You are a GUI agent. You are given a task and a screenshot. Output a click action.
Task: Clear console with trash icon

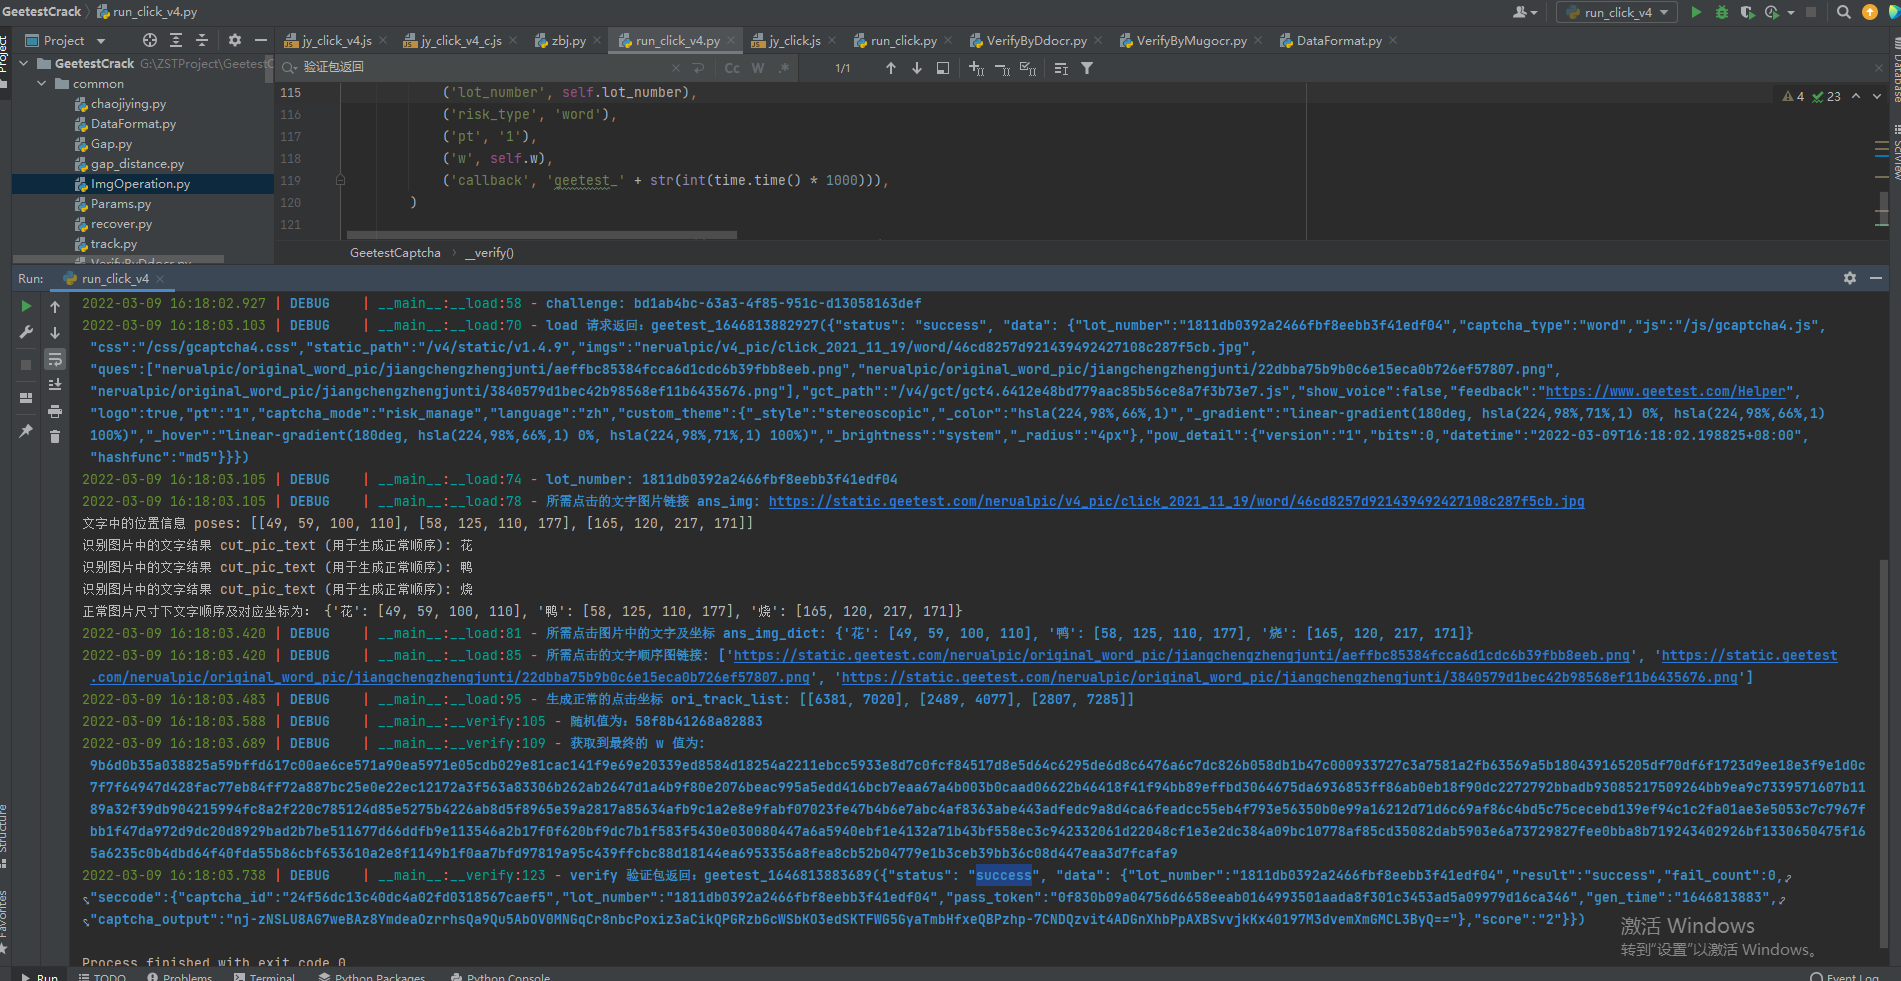(x=55, y=437)
